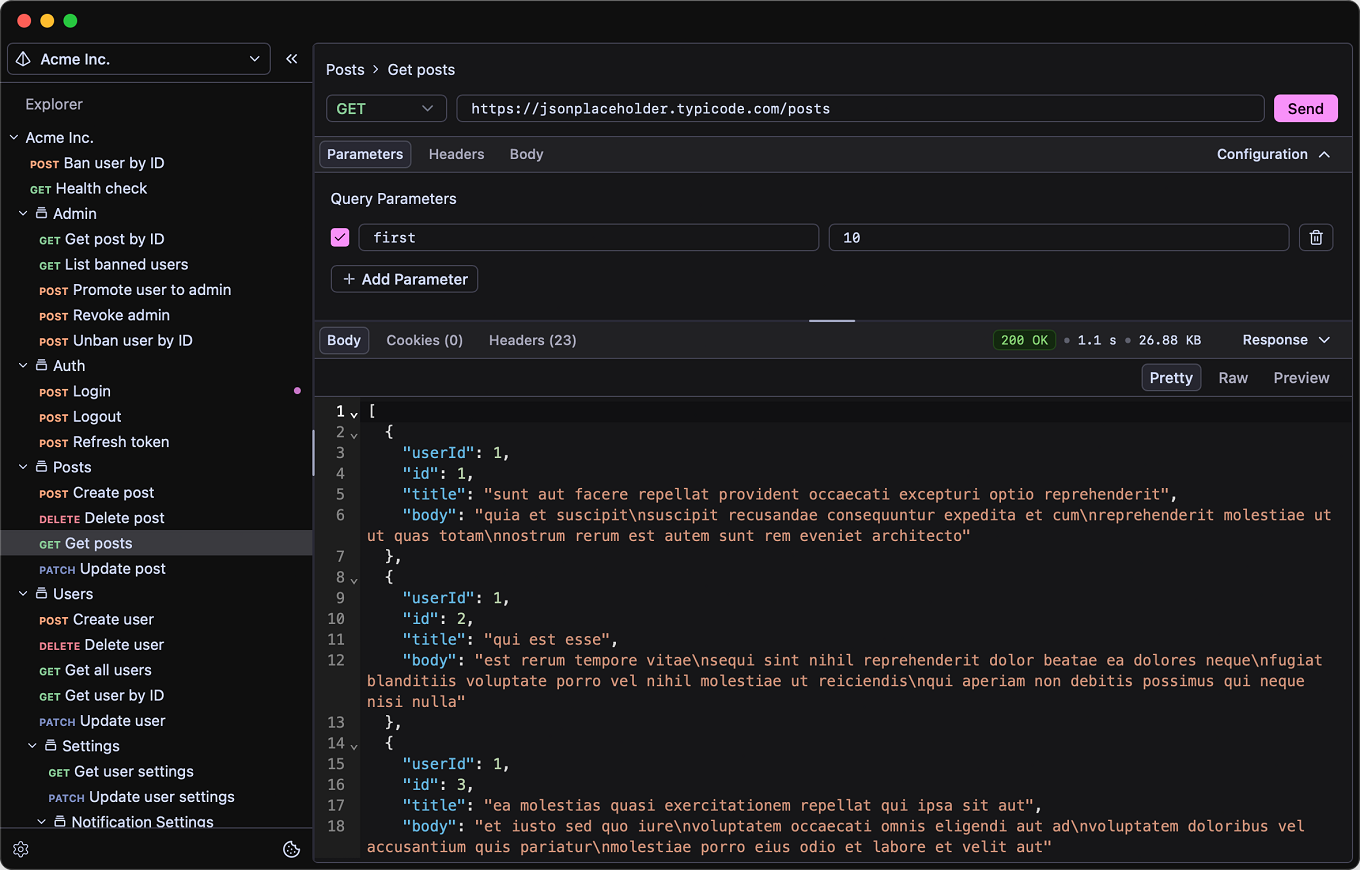Switch response view to Preview
The image size is (1360, 870).
(x=1301, y=378)
